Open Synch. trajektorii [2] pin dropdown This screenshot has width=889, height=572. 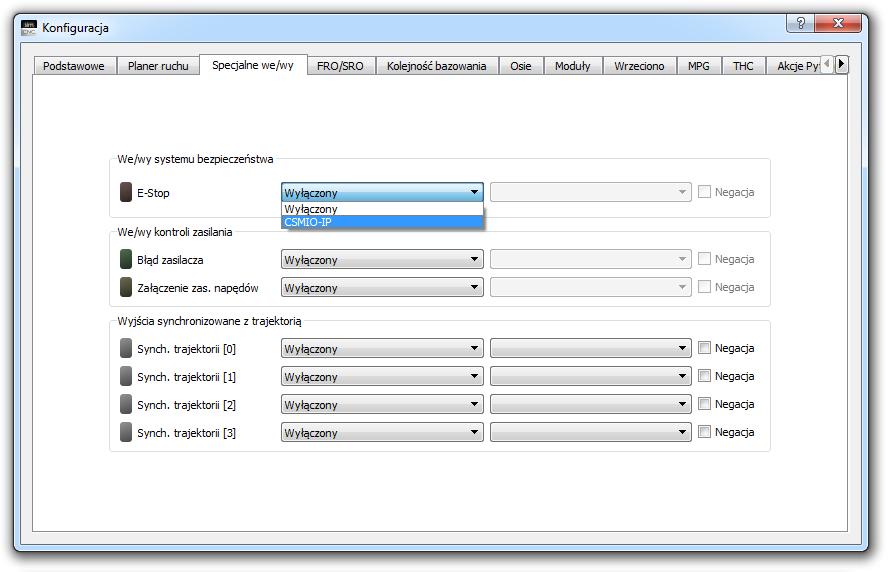coord(591,404)
